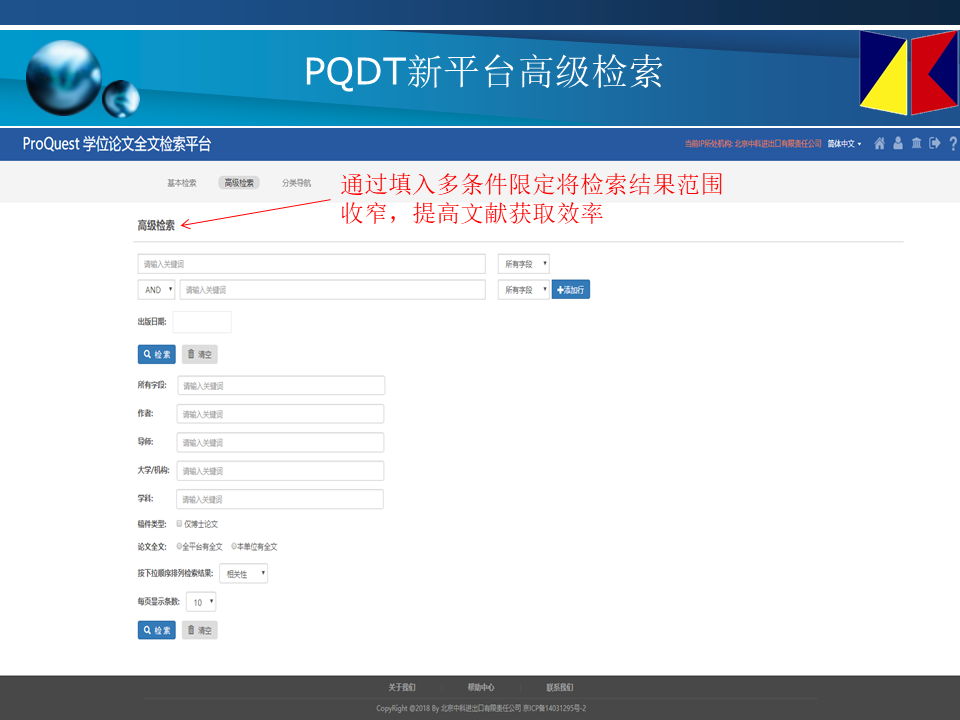Tick the 仅博士论文 checkbox
The image size is (960, 720).
[179, 523]
